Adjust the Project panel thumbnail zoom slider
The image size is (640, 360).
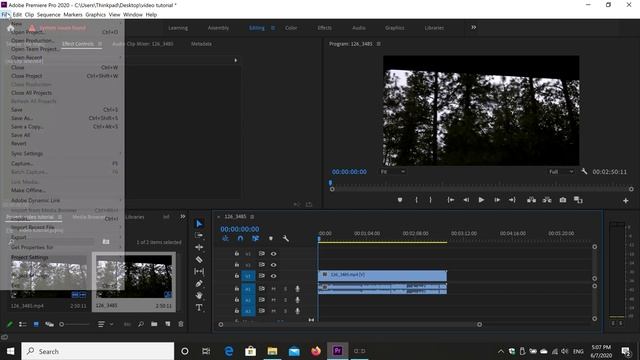click(74, 324)
